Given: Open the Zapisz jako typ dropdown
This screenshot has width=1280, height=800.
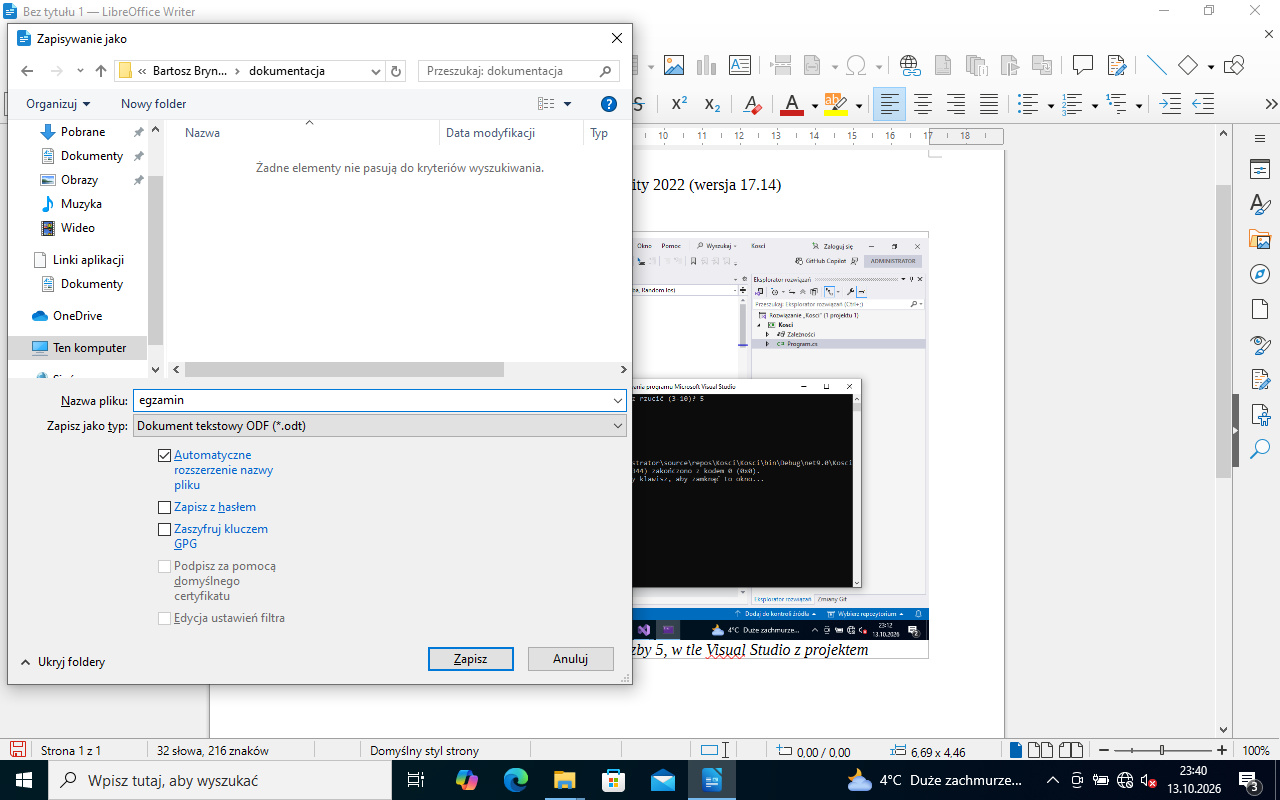Looking at the screenshot, I should click(x=380, y=426).
